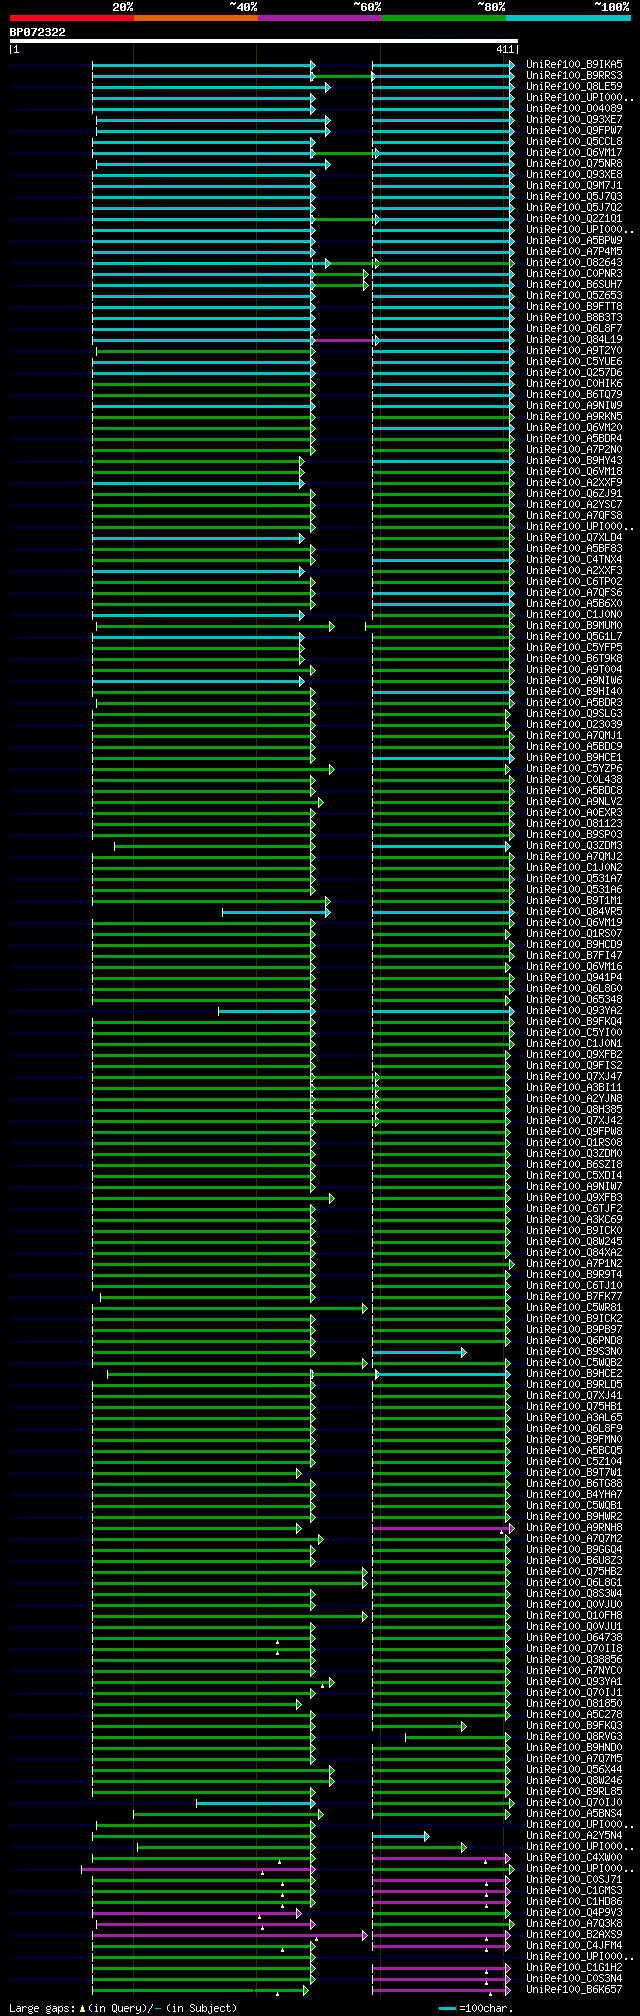Select hit UniRef100_B2AXS9
The height and width of the screenshot is (2016, 640).
(x=574, y=1934)
